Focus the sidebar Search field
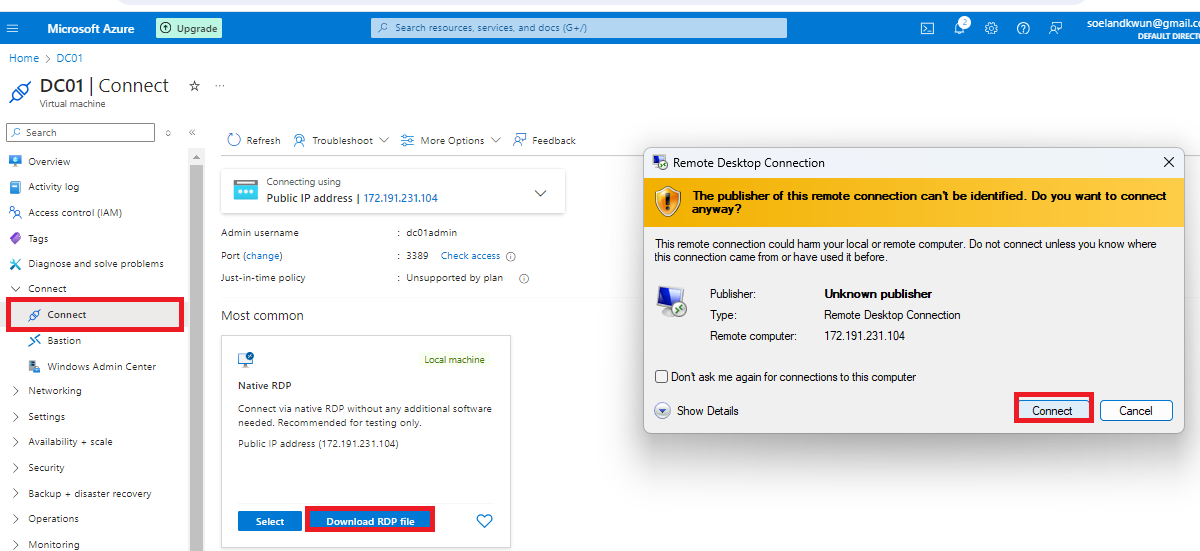 pyautogui.click(x=81, y=132)
